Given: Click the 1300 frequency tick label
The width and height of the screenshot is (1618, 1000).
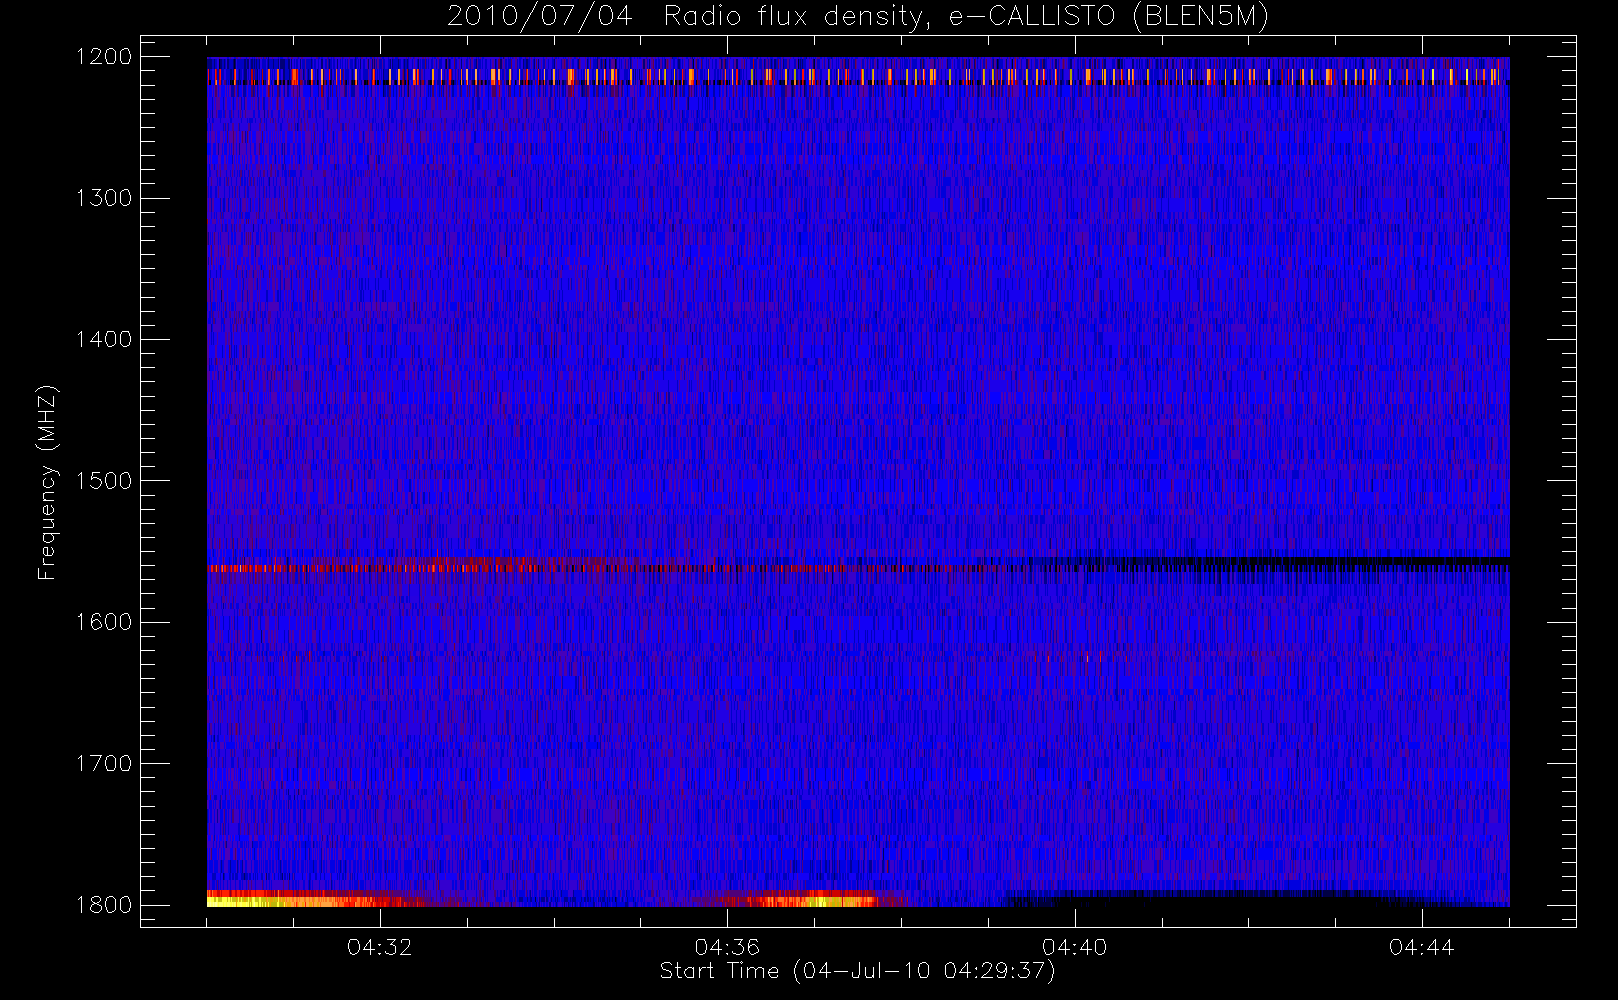Looking at the screenshot, I should tap(104, 198).
